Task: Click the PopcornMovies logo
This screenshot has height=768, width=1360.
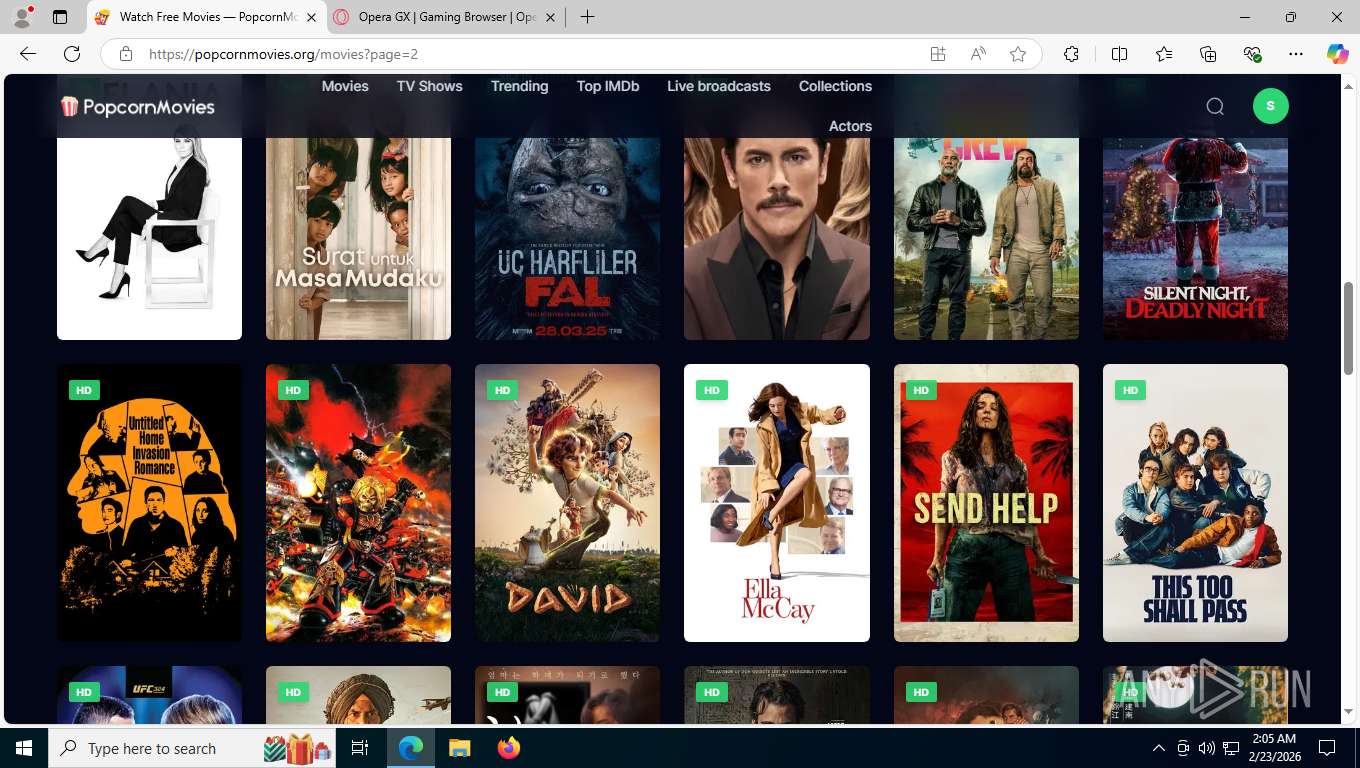Action: pos(138,106)
